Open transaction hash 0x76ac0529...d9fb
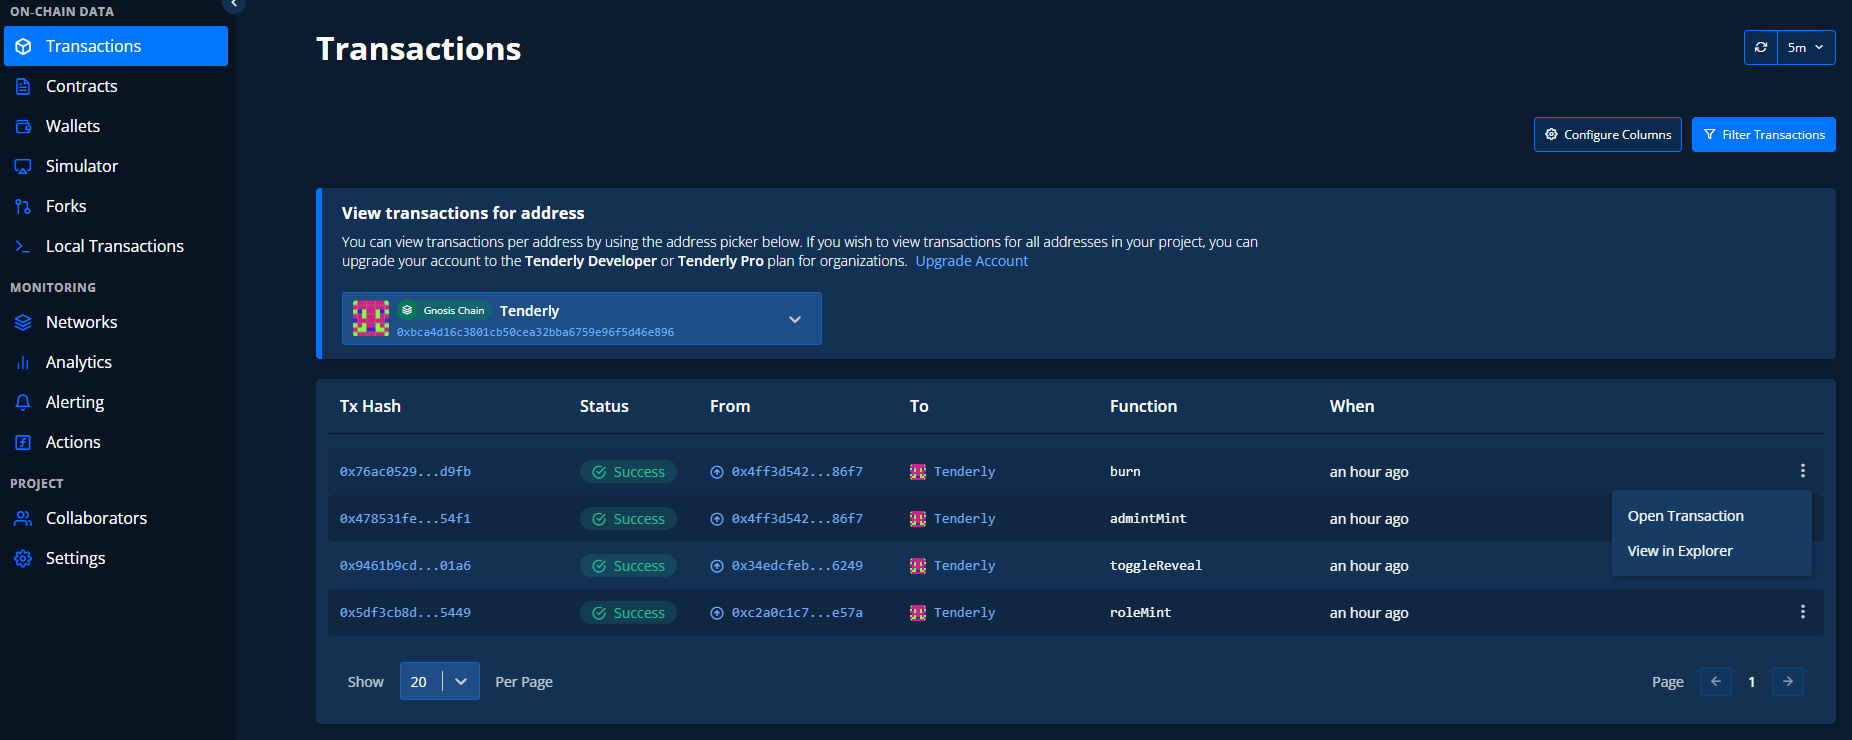The image size is (1852, 740). pyautogui.click(x=405, y=471)
